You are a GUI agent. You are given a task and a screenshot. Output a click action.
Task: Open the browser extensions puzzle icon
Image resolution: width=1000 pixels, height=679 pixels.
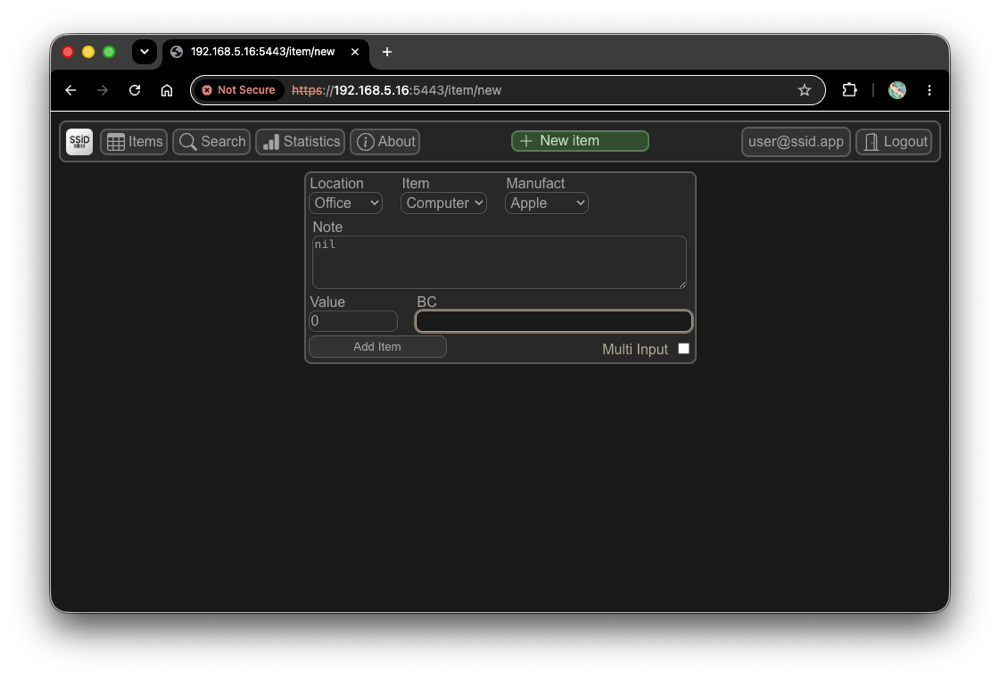coord(849,90)
